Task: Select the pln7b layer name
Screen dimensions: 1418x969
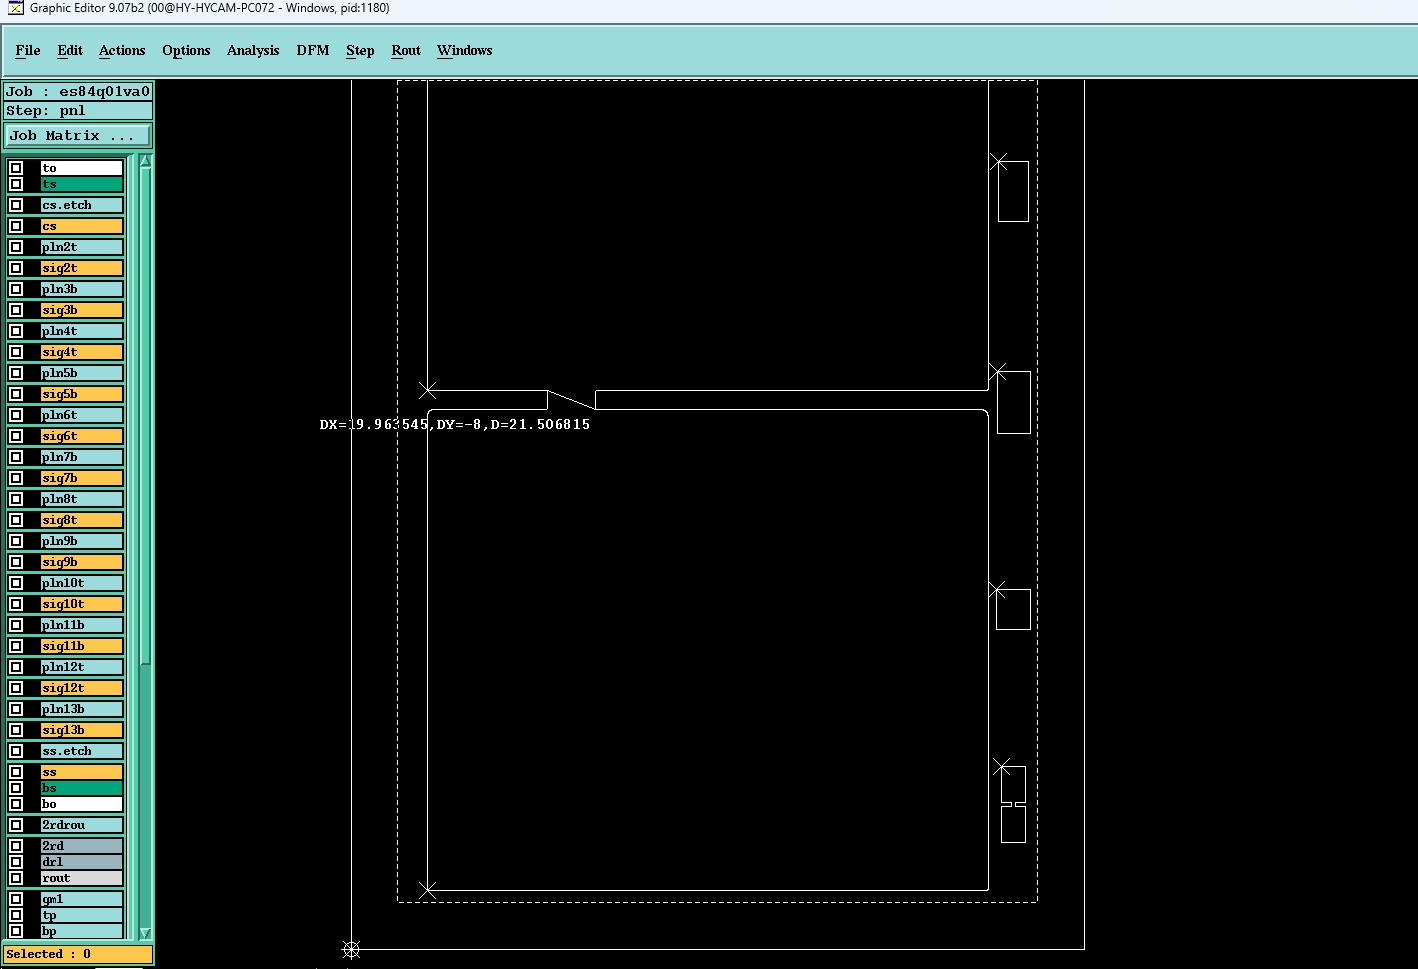Action: pos(82,457)
